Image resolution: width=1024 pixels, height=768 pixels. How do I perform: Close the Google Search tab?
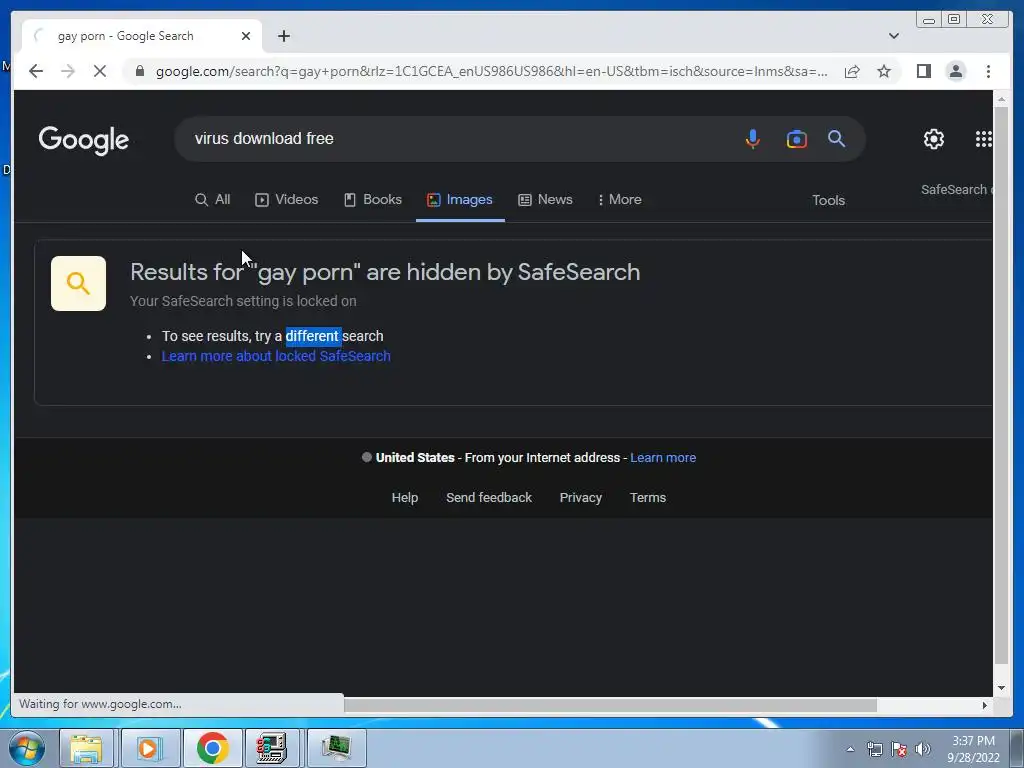[x=246, y=36]
